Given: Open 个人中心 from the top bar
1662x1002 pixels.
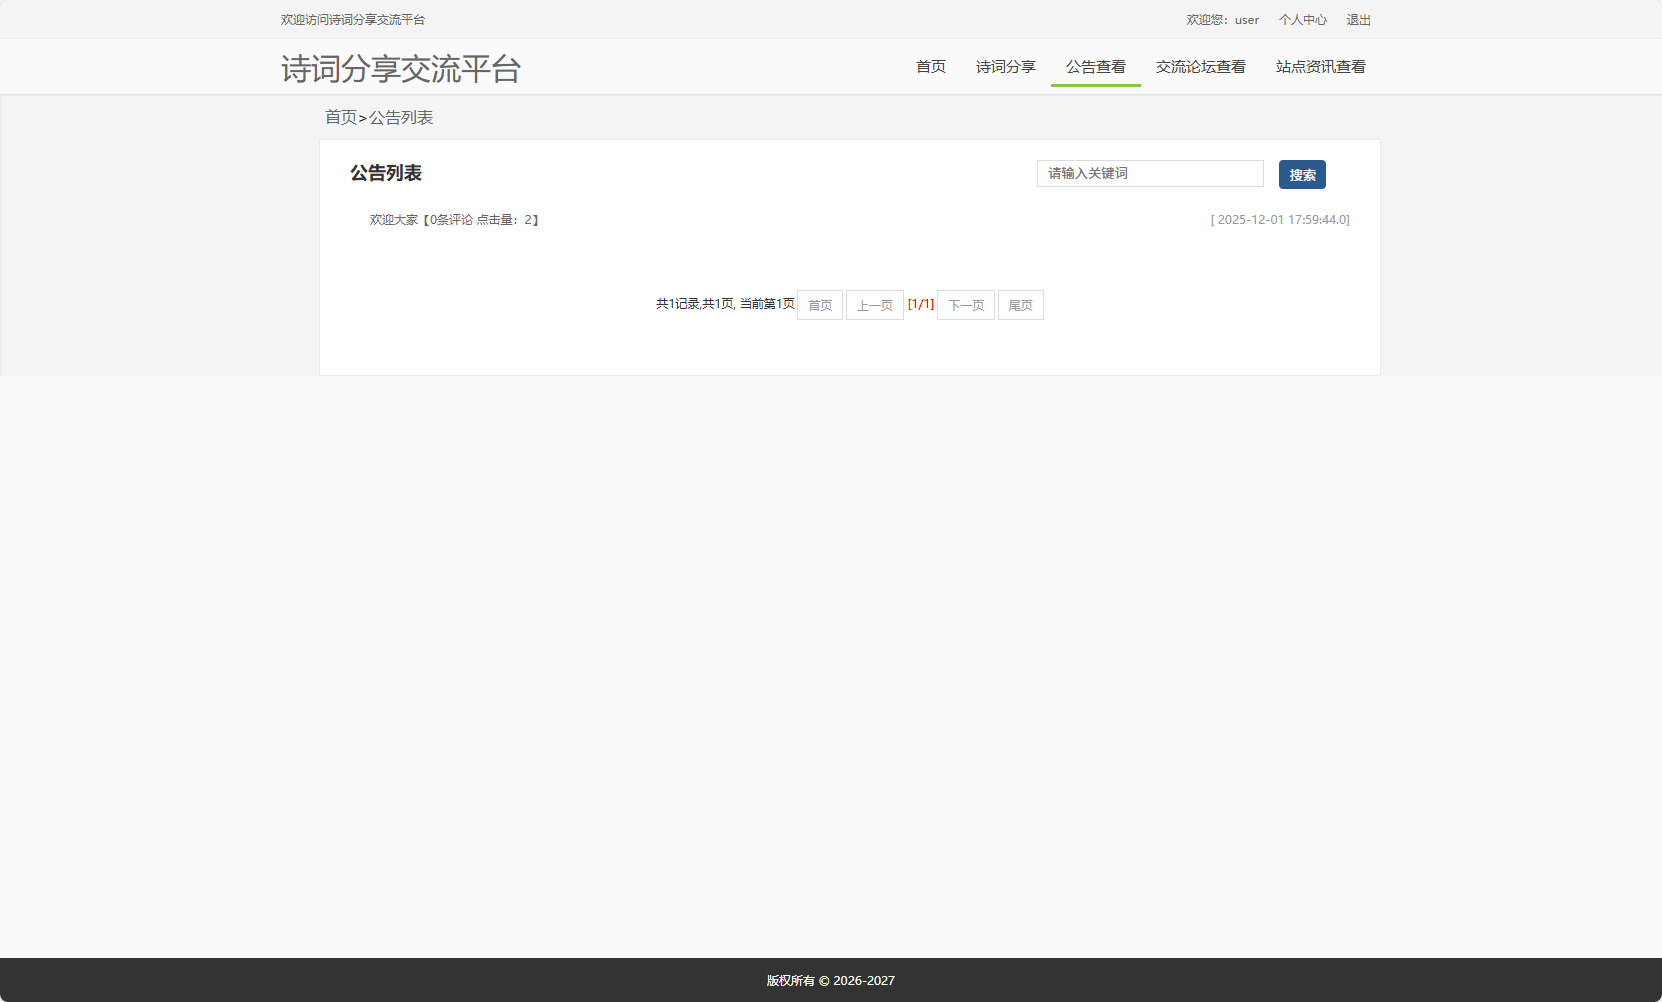Looking at the screenshot, I should click(x=1304, y=19).
